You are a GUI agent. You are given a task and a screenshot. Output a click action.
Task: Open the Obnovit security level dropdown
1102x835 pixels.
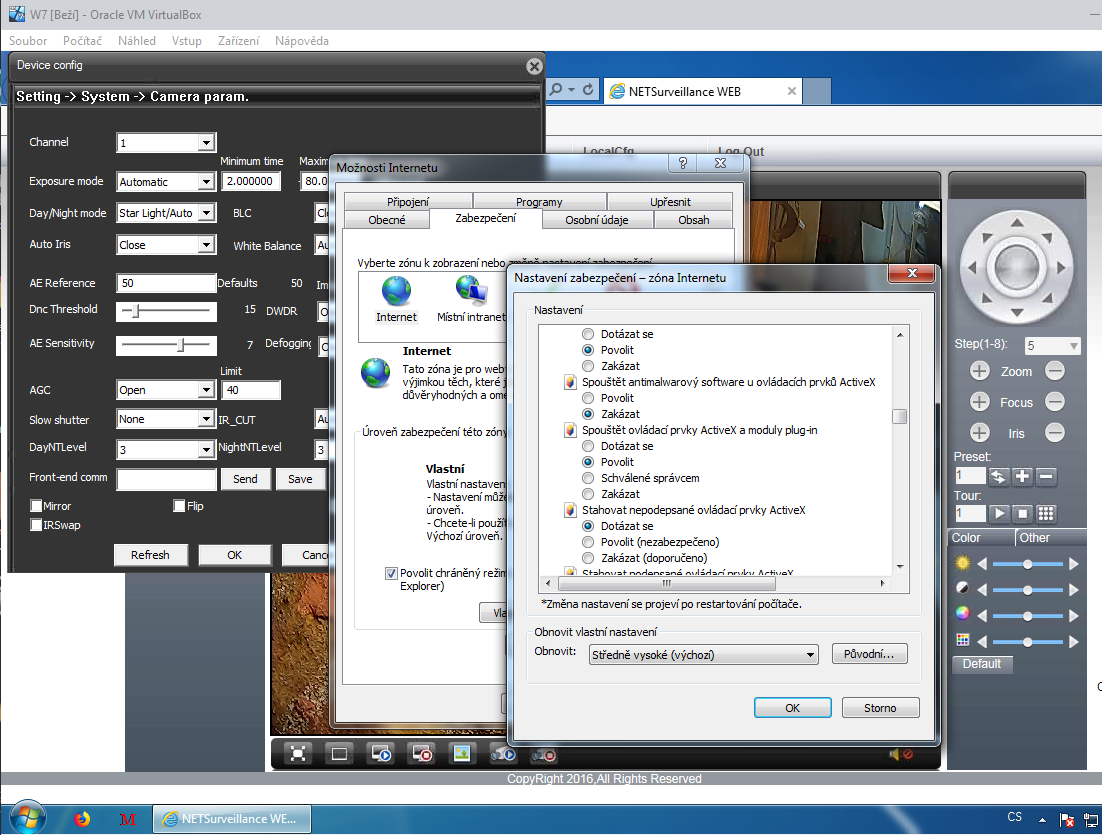pos(810,654)
